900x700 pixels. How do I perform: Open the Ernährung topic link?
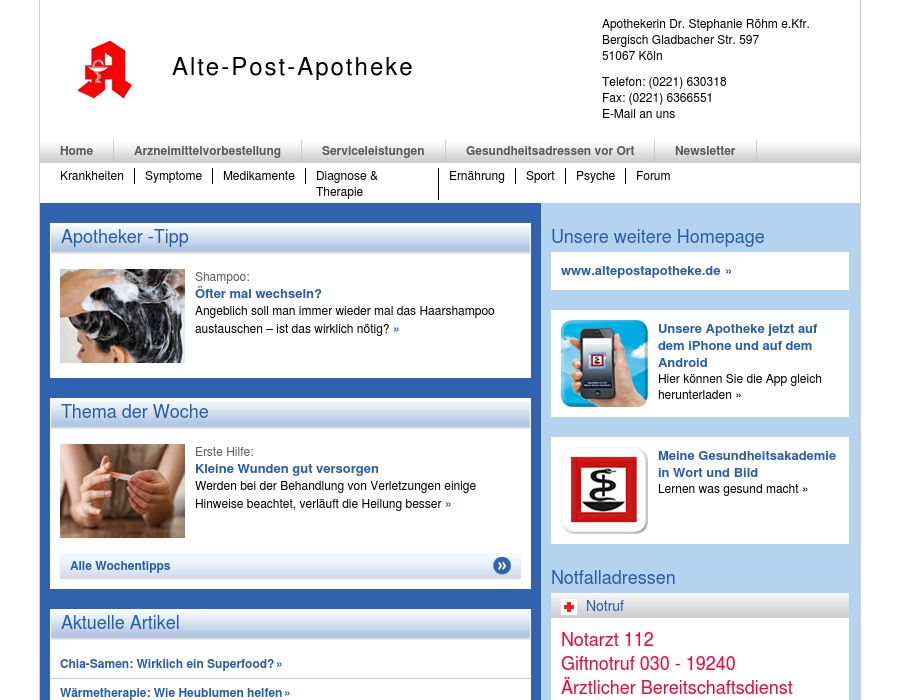tap(477, 176)
